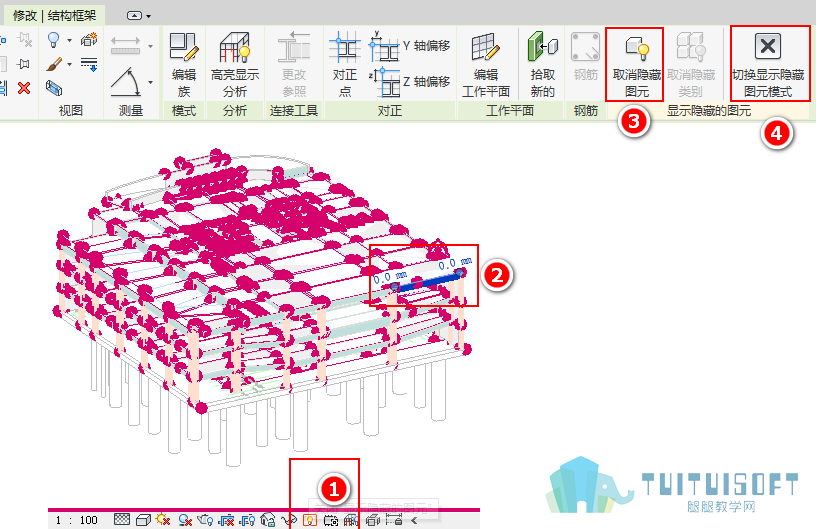
Task: Click the 1 : 100 view scale
Action: click(77, 520)
